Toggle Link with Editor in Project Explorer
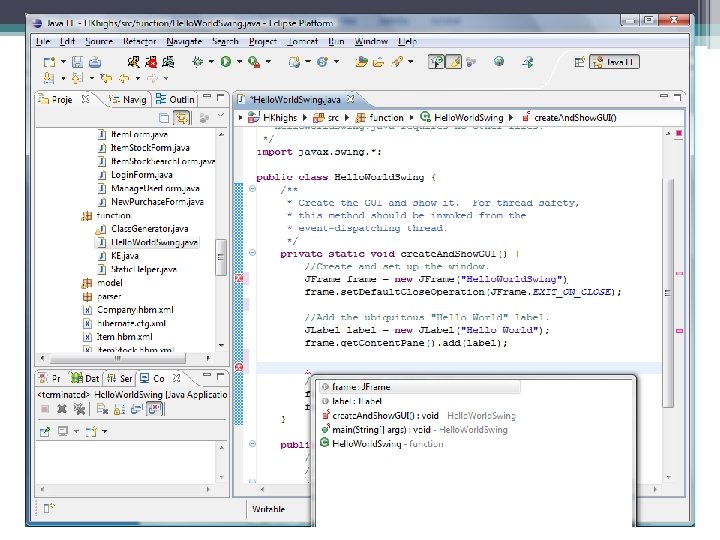This screenshot has height=540, width=720. point(181,118)
